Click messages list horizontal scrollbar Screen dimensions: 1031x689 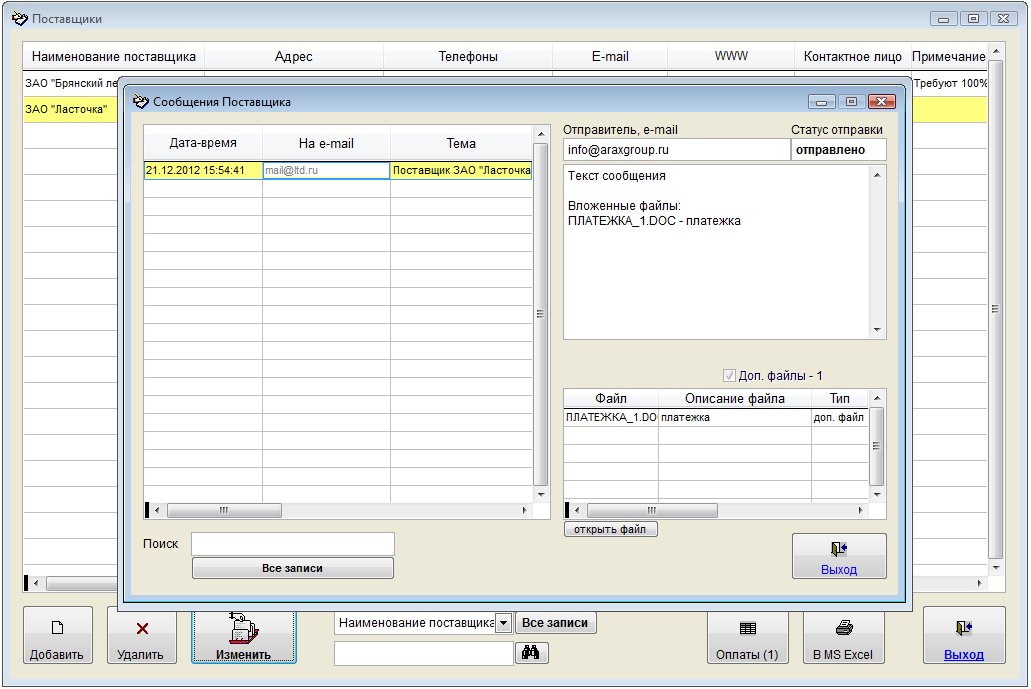340,510
